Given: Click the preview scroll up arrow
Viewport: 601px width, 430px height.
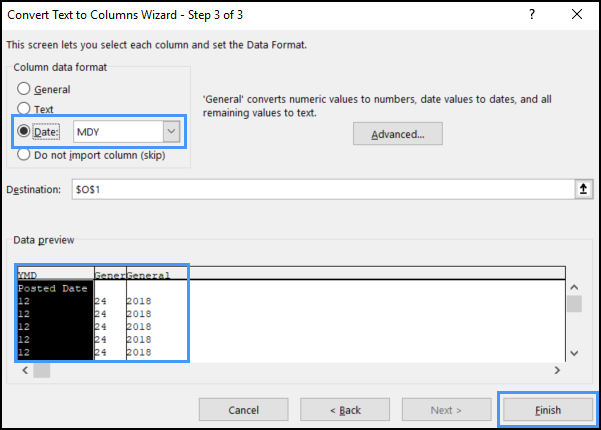Looking at the screenshot, I should pos(574,287).
